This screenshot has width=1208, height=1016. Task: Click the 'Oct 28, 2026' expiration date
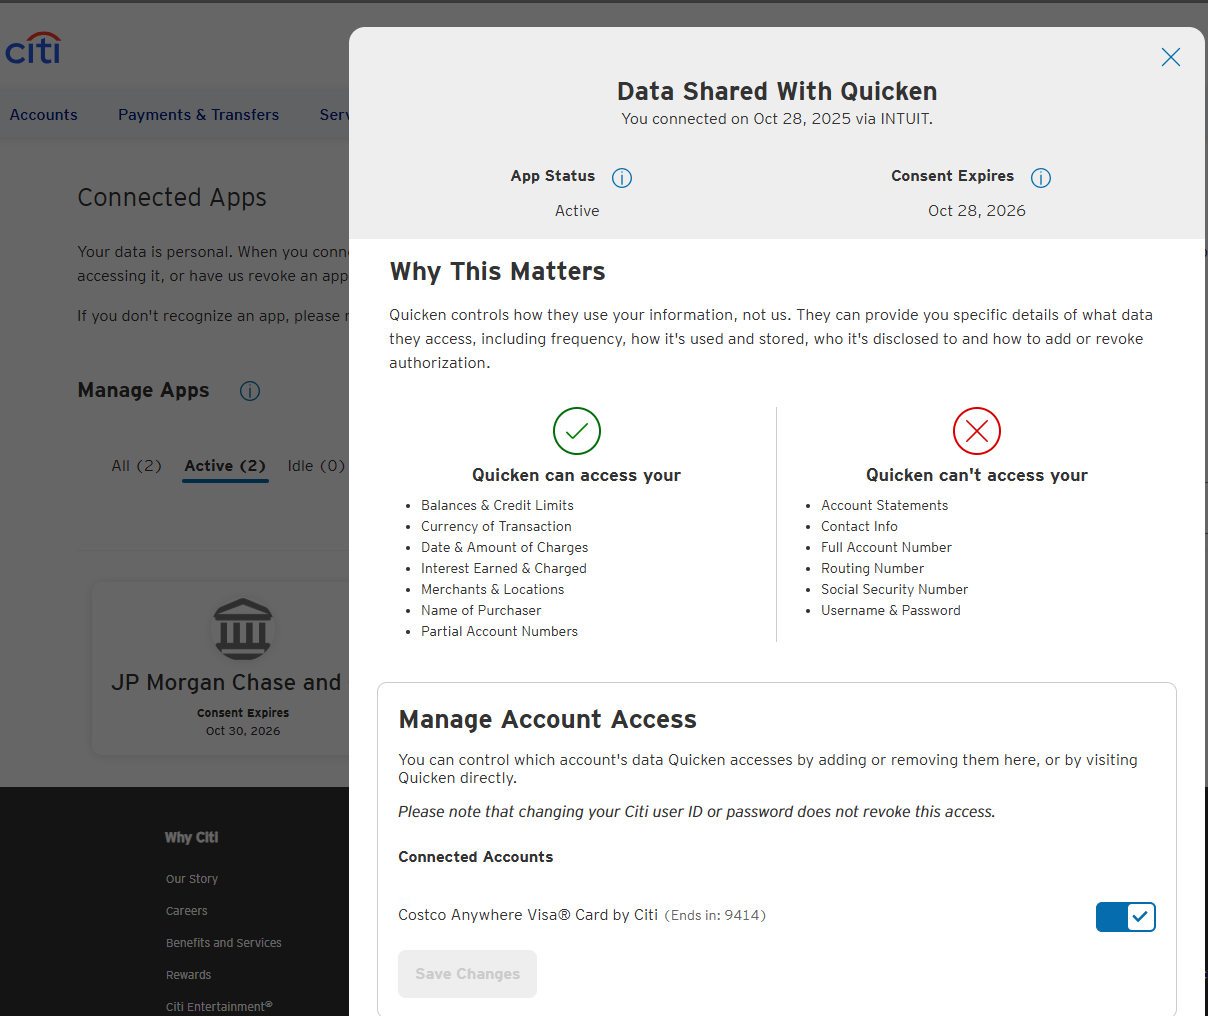coord(977,211)
